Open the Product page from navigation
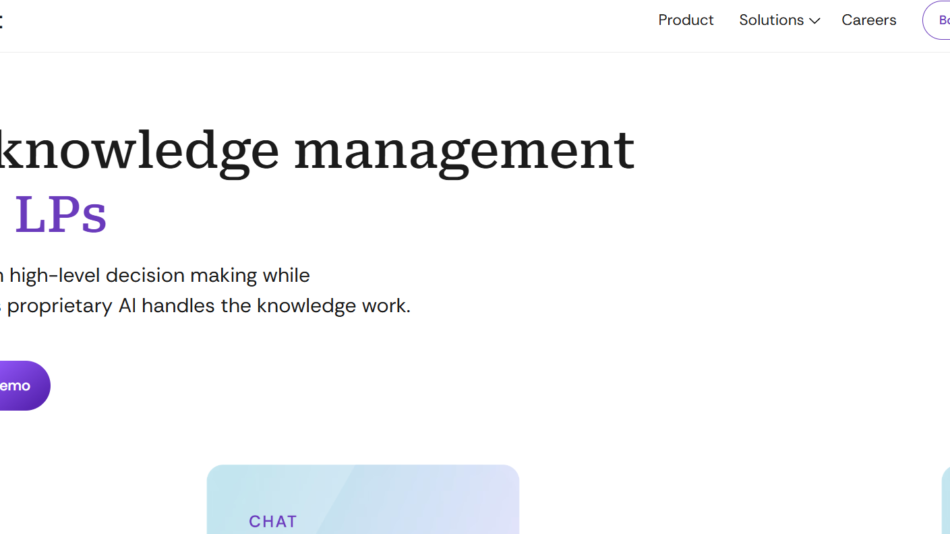 tap(685, 20)
